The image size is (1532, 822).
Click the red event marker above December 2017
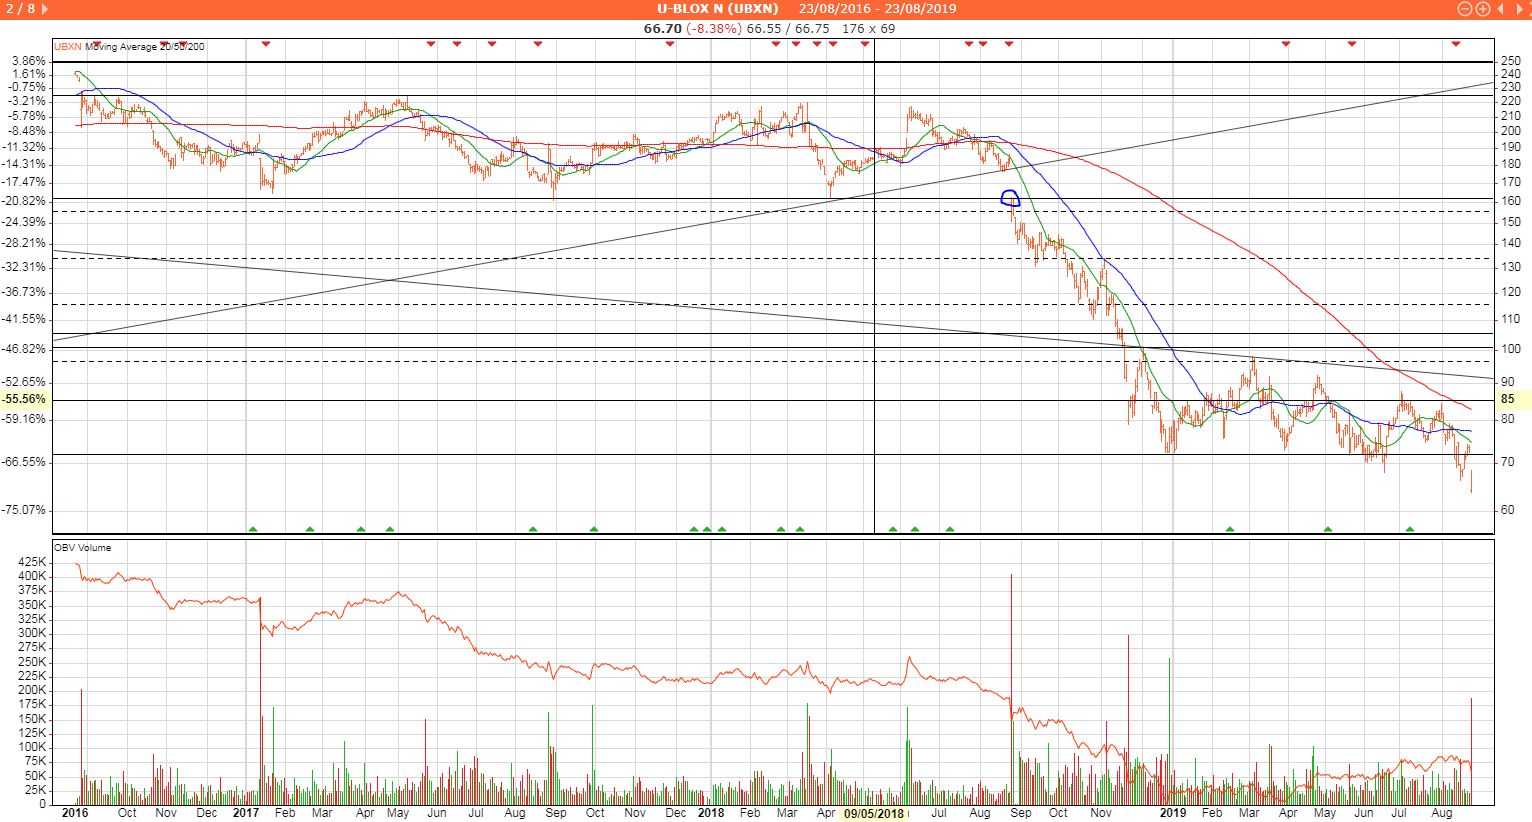pos(670,43)
